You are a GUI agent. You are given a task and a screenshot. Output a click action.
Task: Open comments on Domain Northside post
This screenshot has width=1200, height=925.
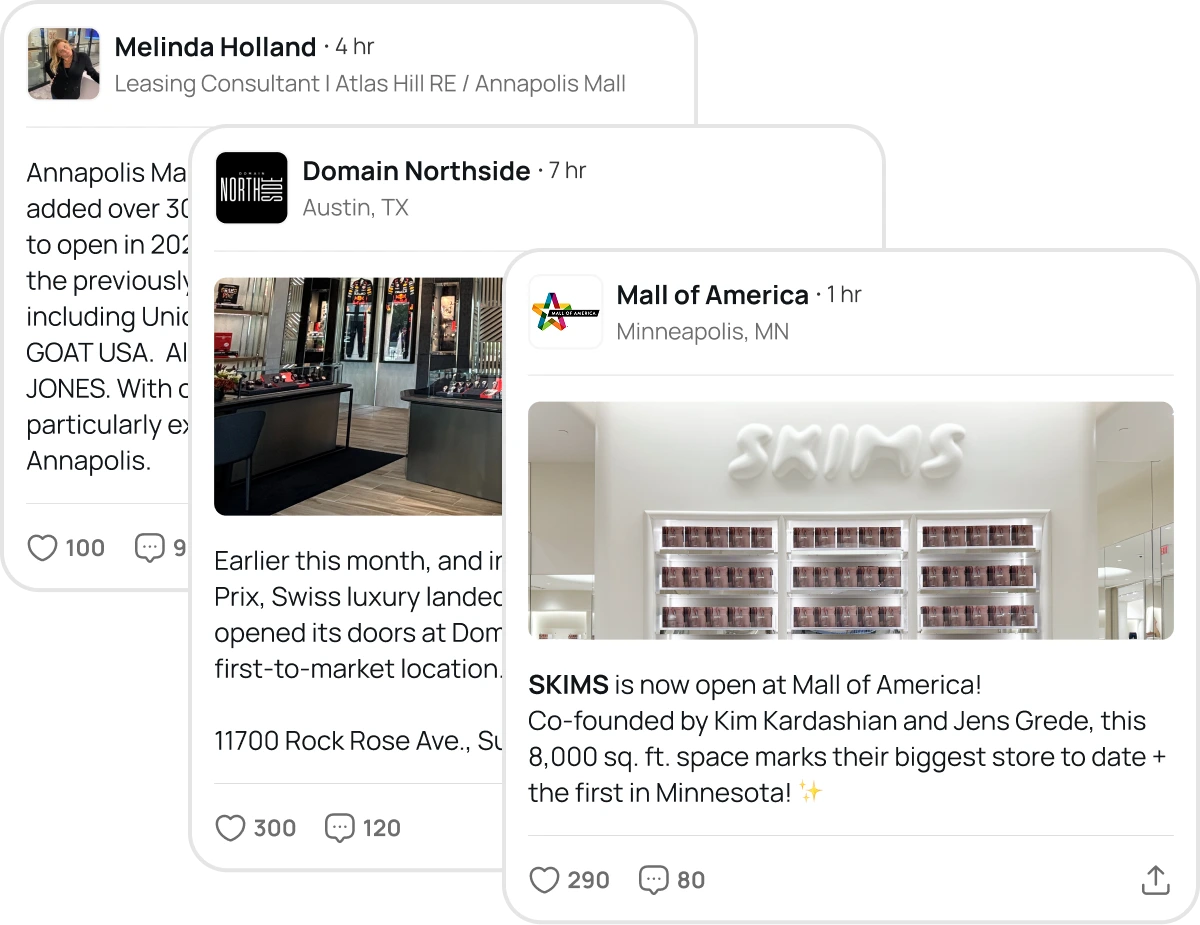[x=340, y=828]
